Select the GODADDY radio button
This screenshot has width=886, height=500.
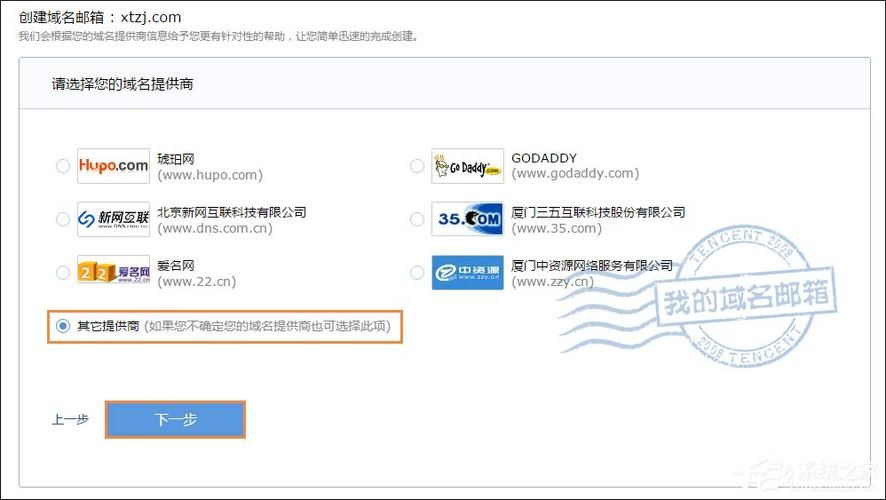pyautogui.click(x=417, y=166)
